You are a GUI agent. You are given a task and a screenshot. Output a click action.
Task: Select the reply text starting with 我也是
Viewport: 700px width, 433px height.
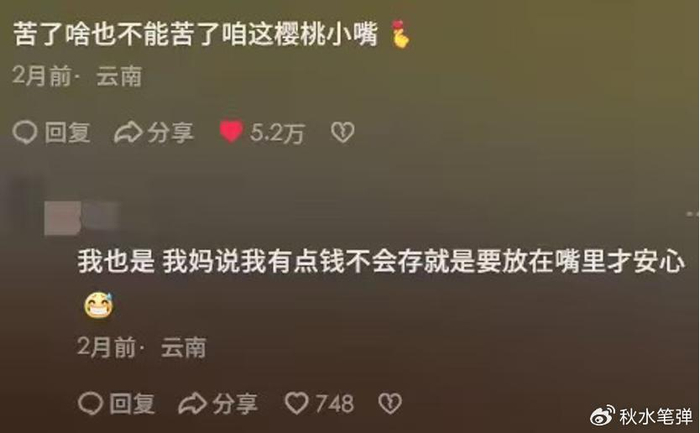tap(381, 261)
